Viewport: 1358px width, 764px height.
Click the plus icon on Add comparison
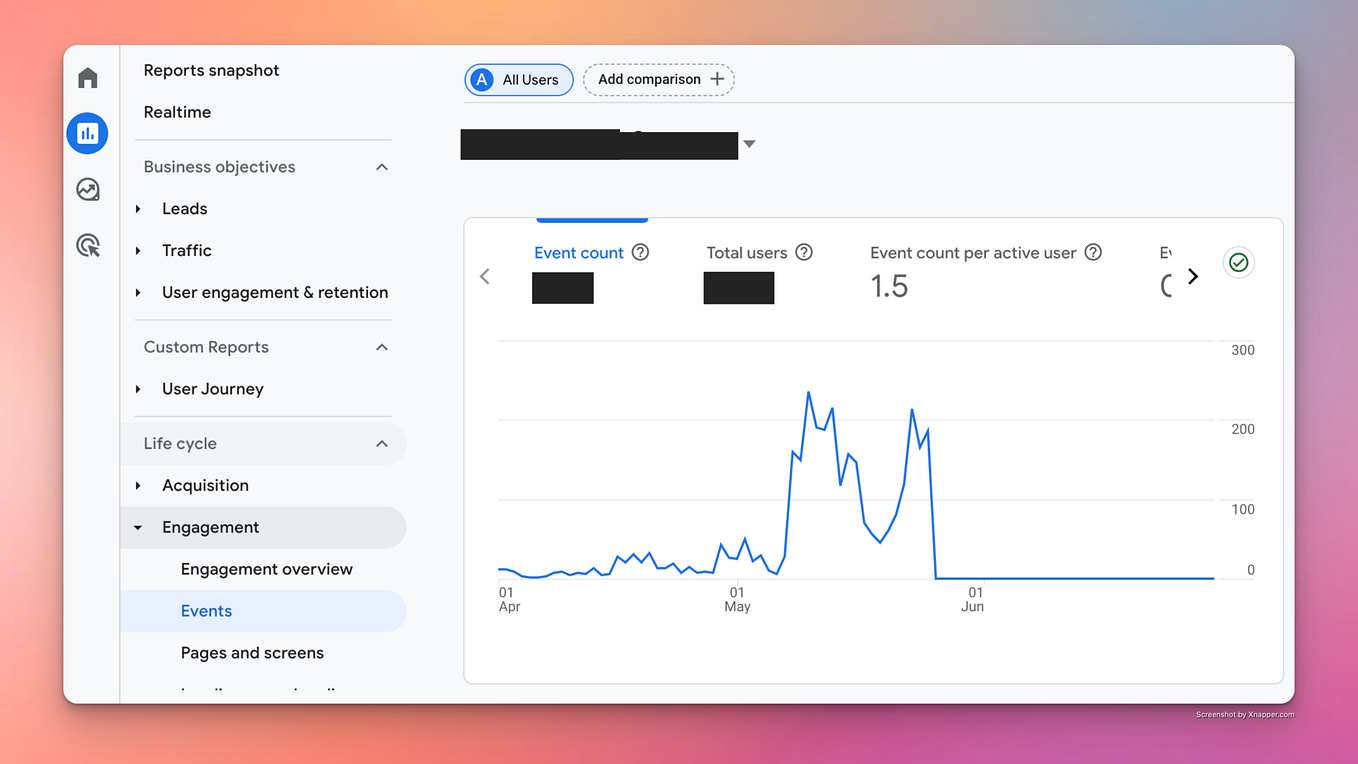[716, 78]
